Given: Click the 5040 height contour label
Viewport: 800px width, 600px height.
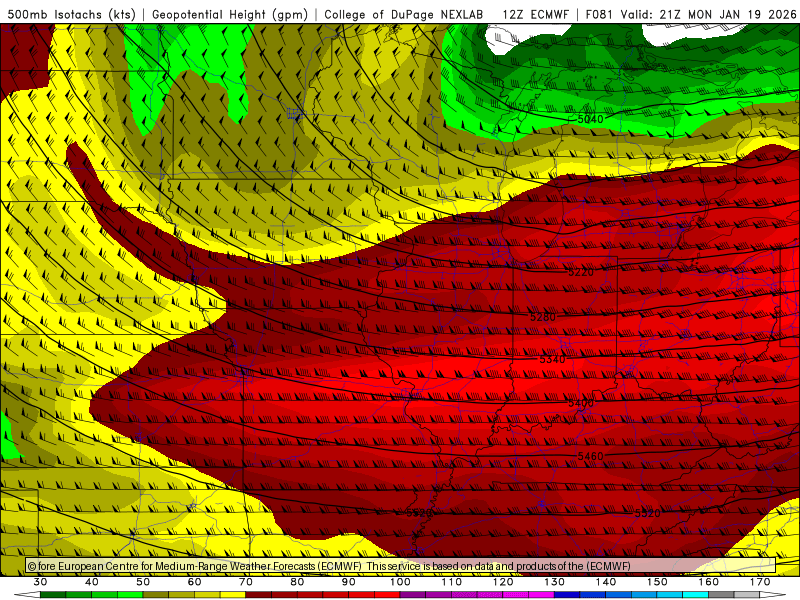Looking at the screenshot, I should click(x=590, y=119).
